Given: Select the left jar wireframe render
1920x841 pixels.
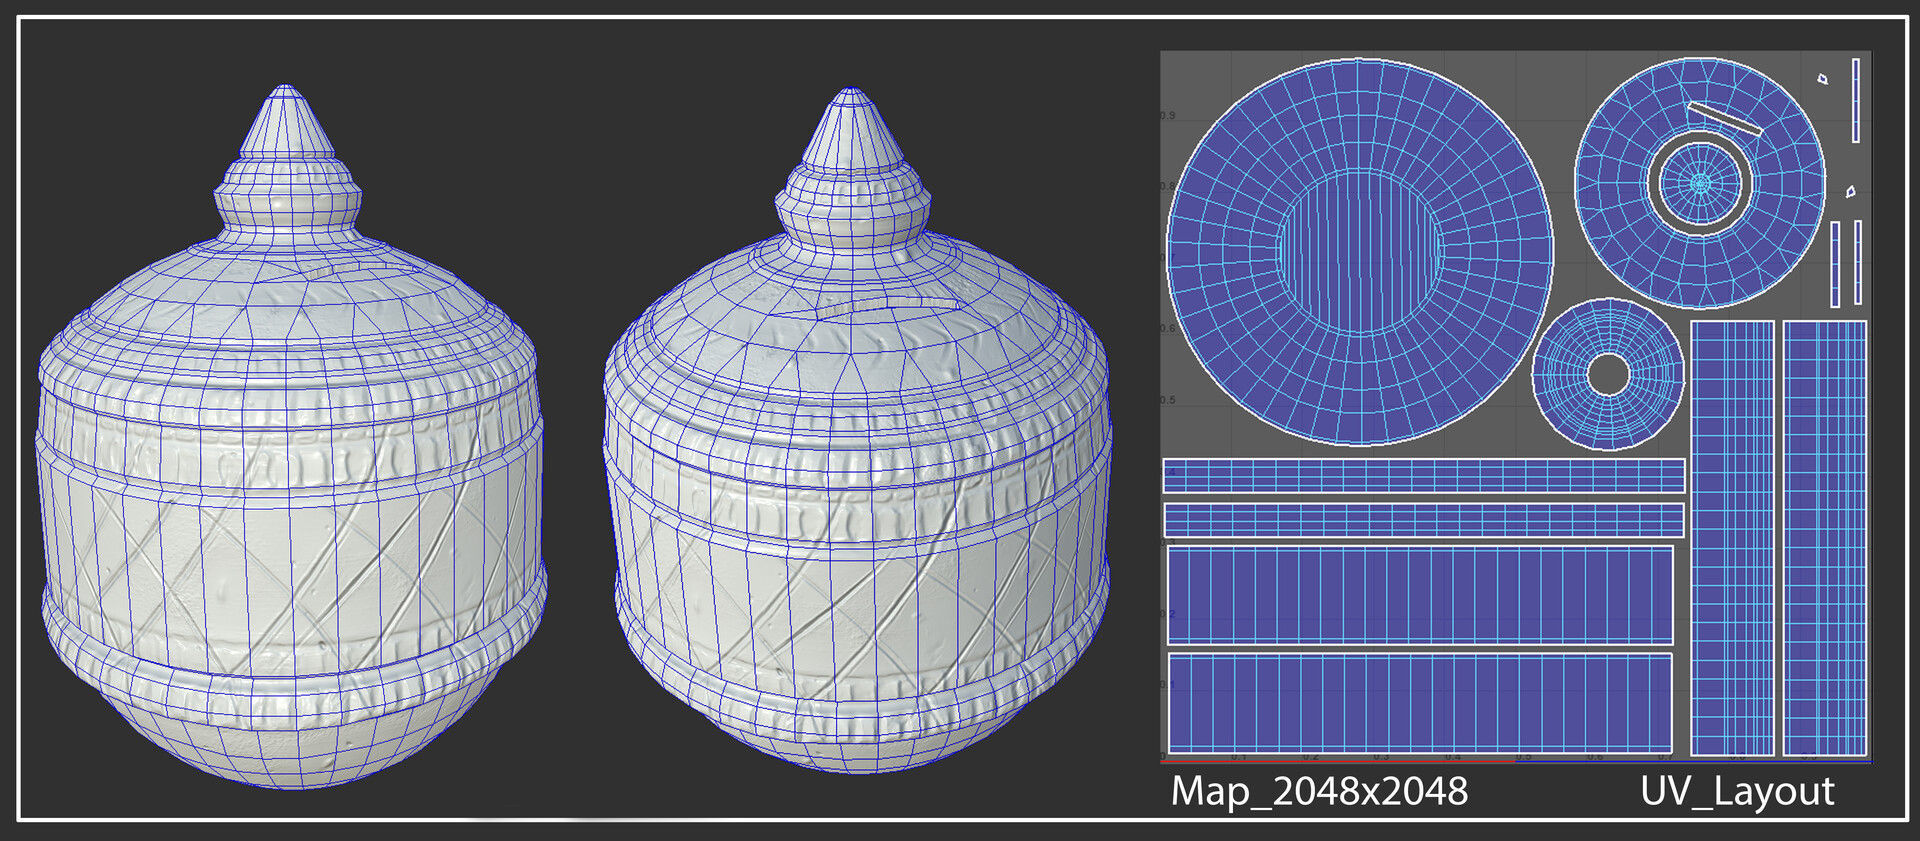Looking at the screenshot, I should point(291,437).
